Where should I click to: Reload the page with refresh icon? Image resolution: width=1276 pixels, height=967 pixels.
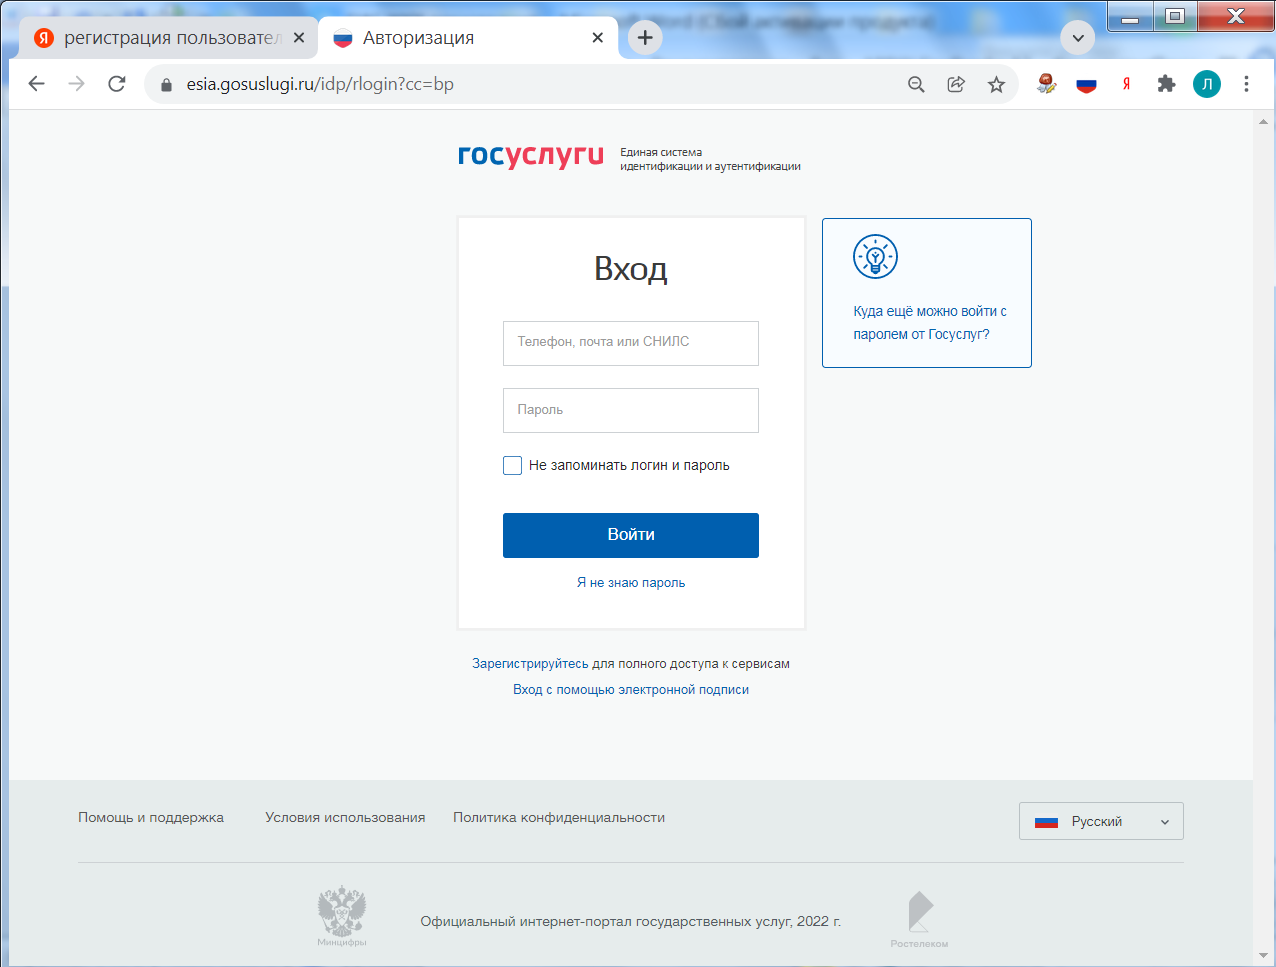pos(117,84)
